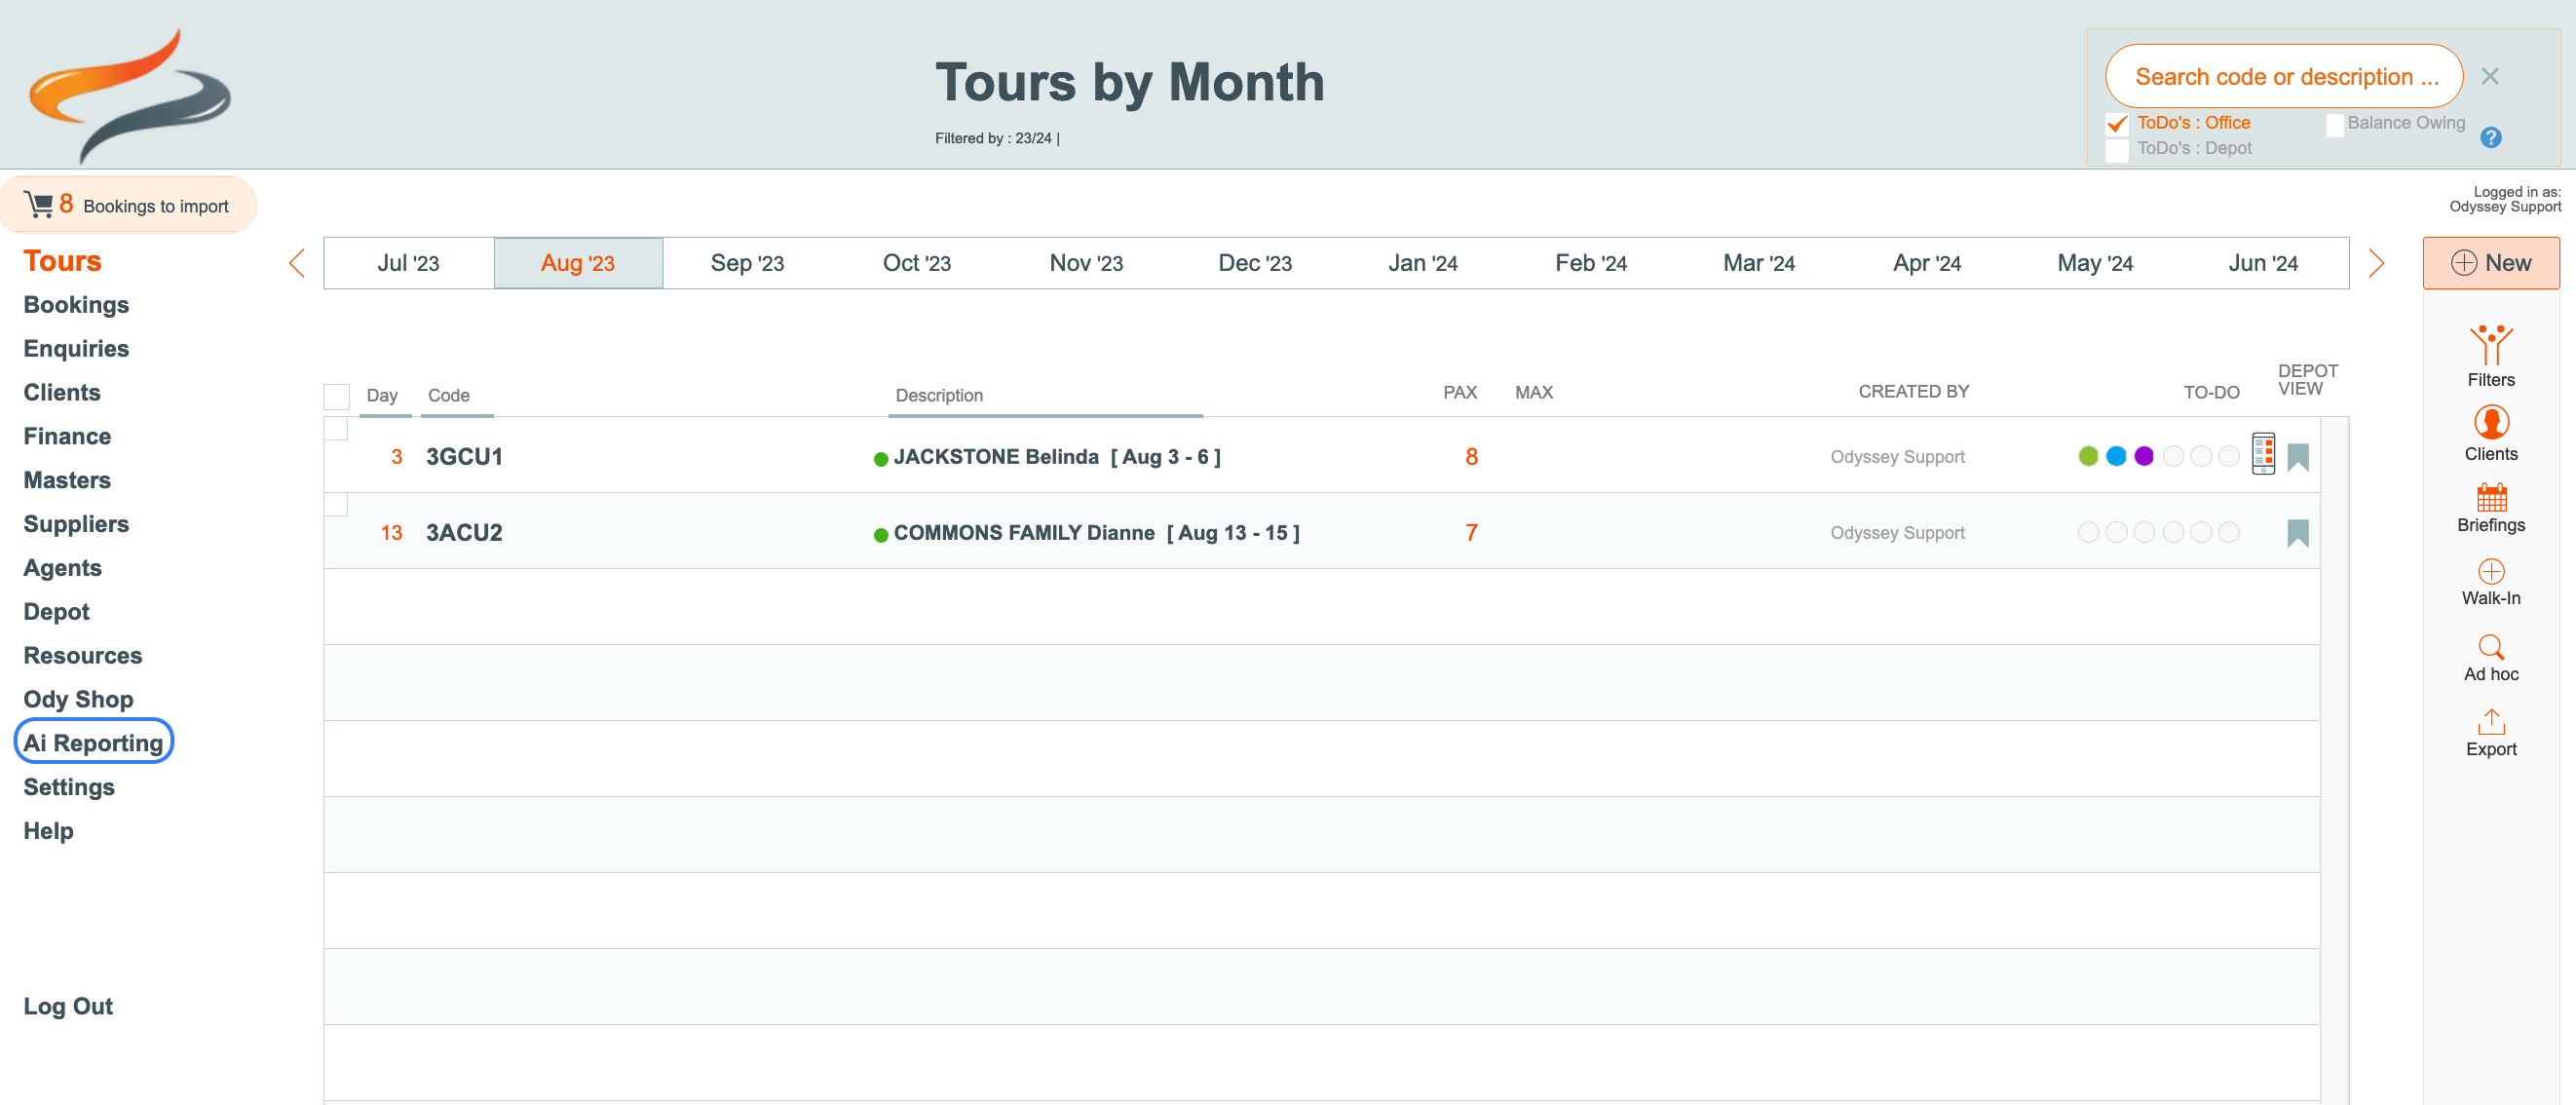
Task: Sort the table by Code column
Action: pos(449,395)
